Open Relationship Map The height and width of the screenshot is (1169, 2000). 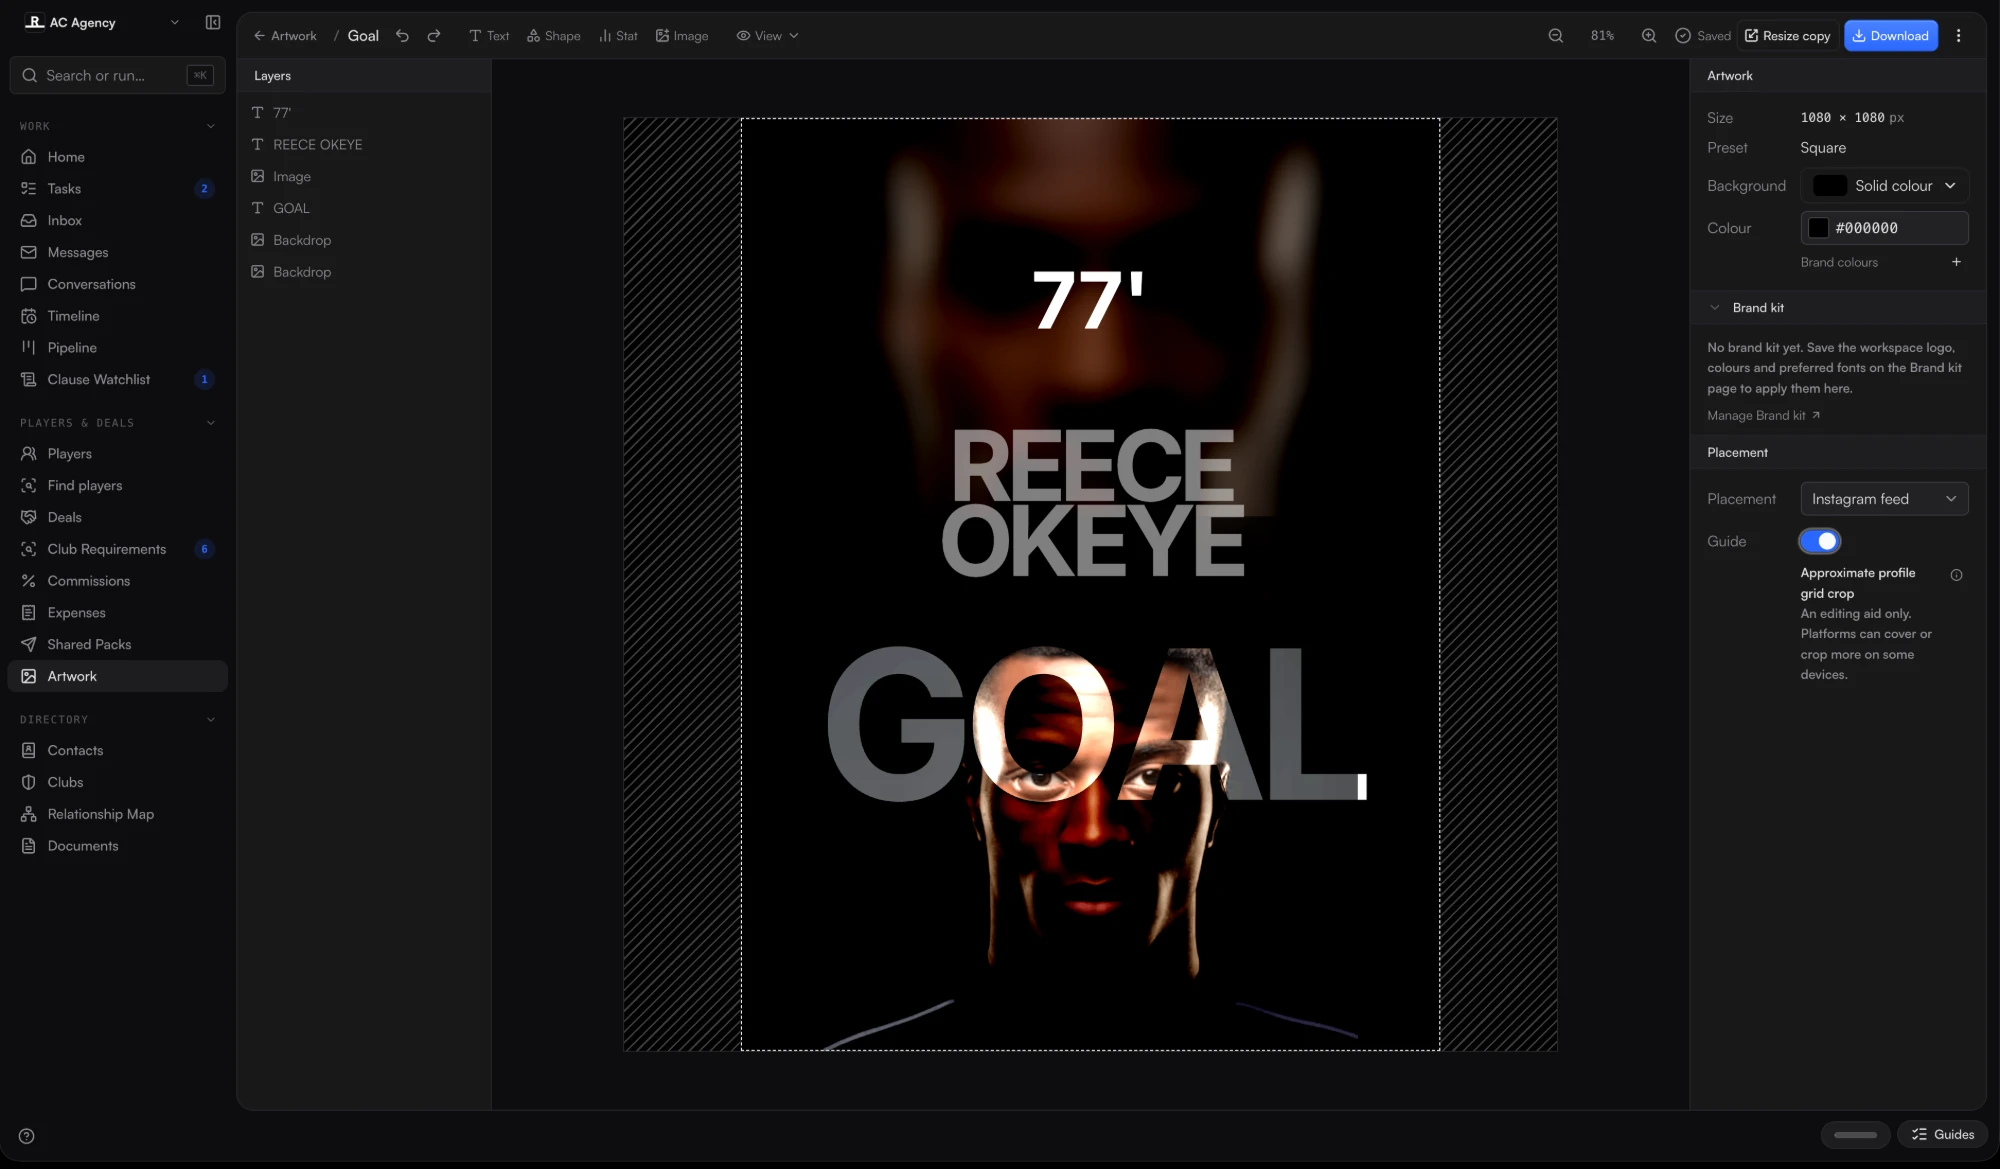[x=117, y=815]
